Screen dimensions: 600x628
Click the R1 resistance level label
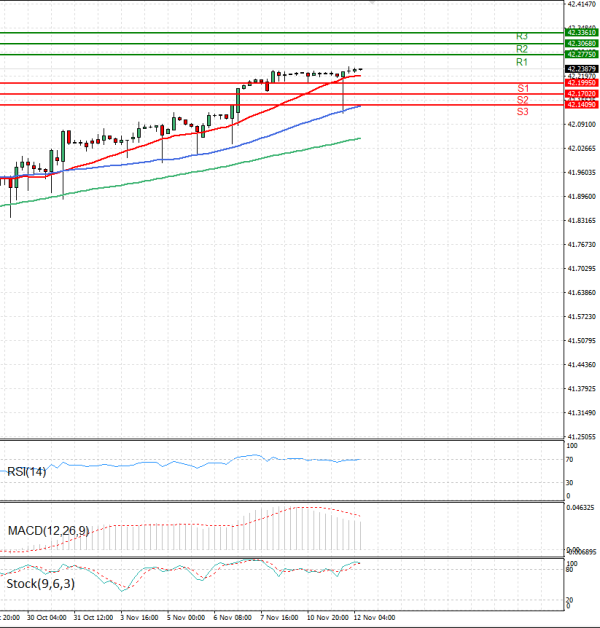click(x=522, y=62)
